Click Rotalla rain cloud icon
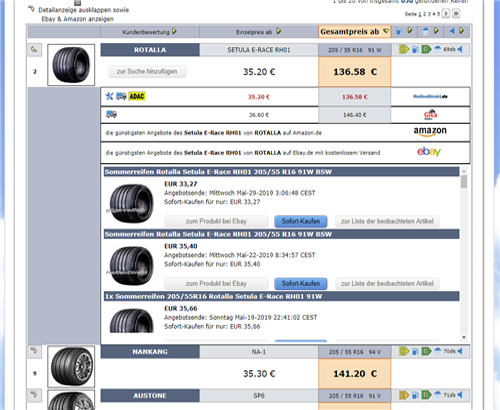Viewport: 500px width, 410px height. pyautogui.click(x=437, y=49)
